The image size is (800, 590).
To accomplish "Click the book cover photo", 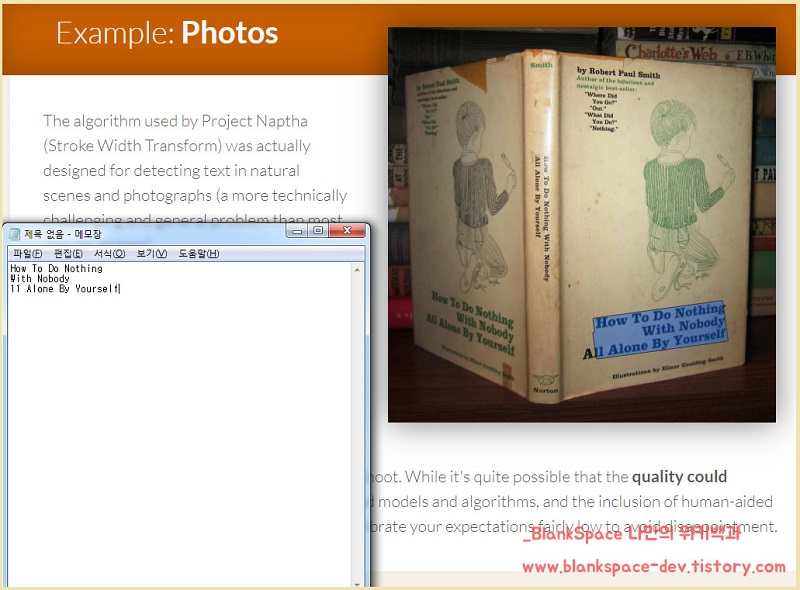I will pyautogui.click(x=582, y=225).
